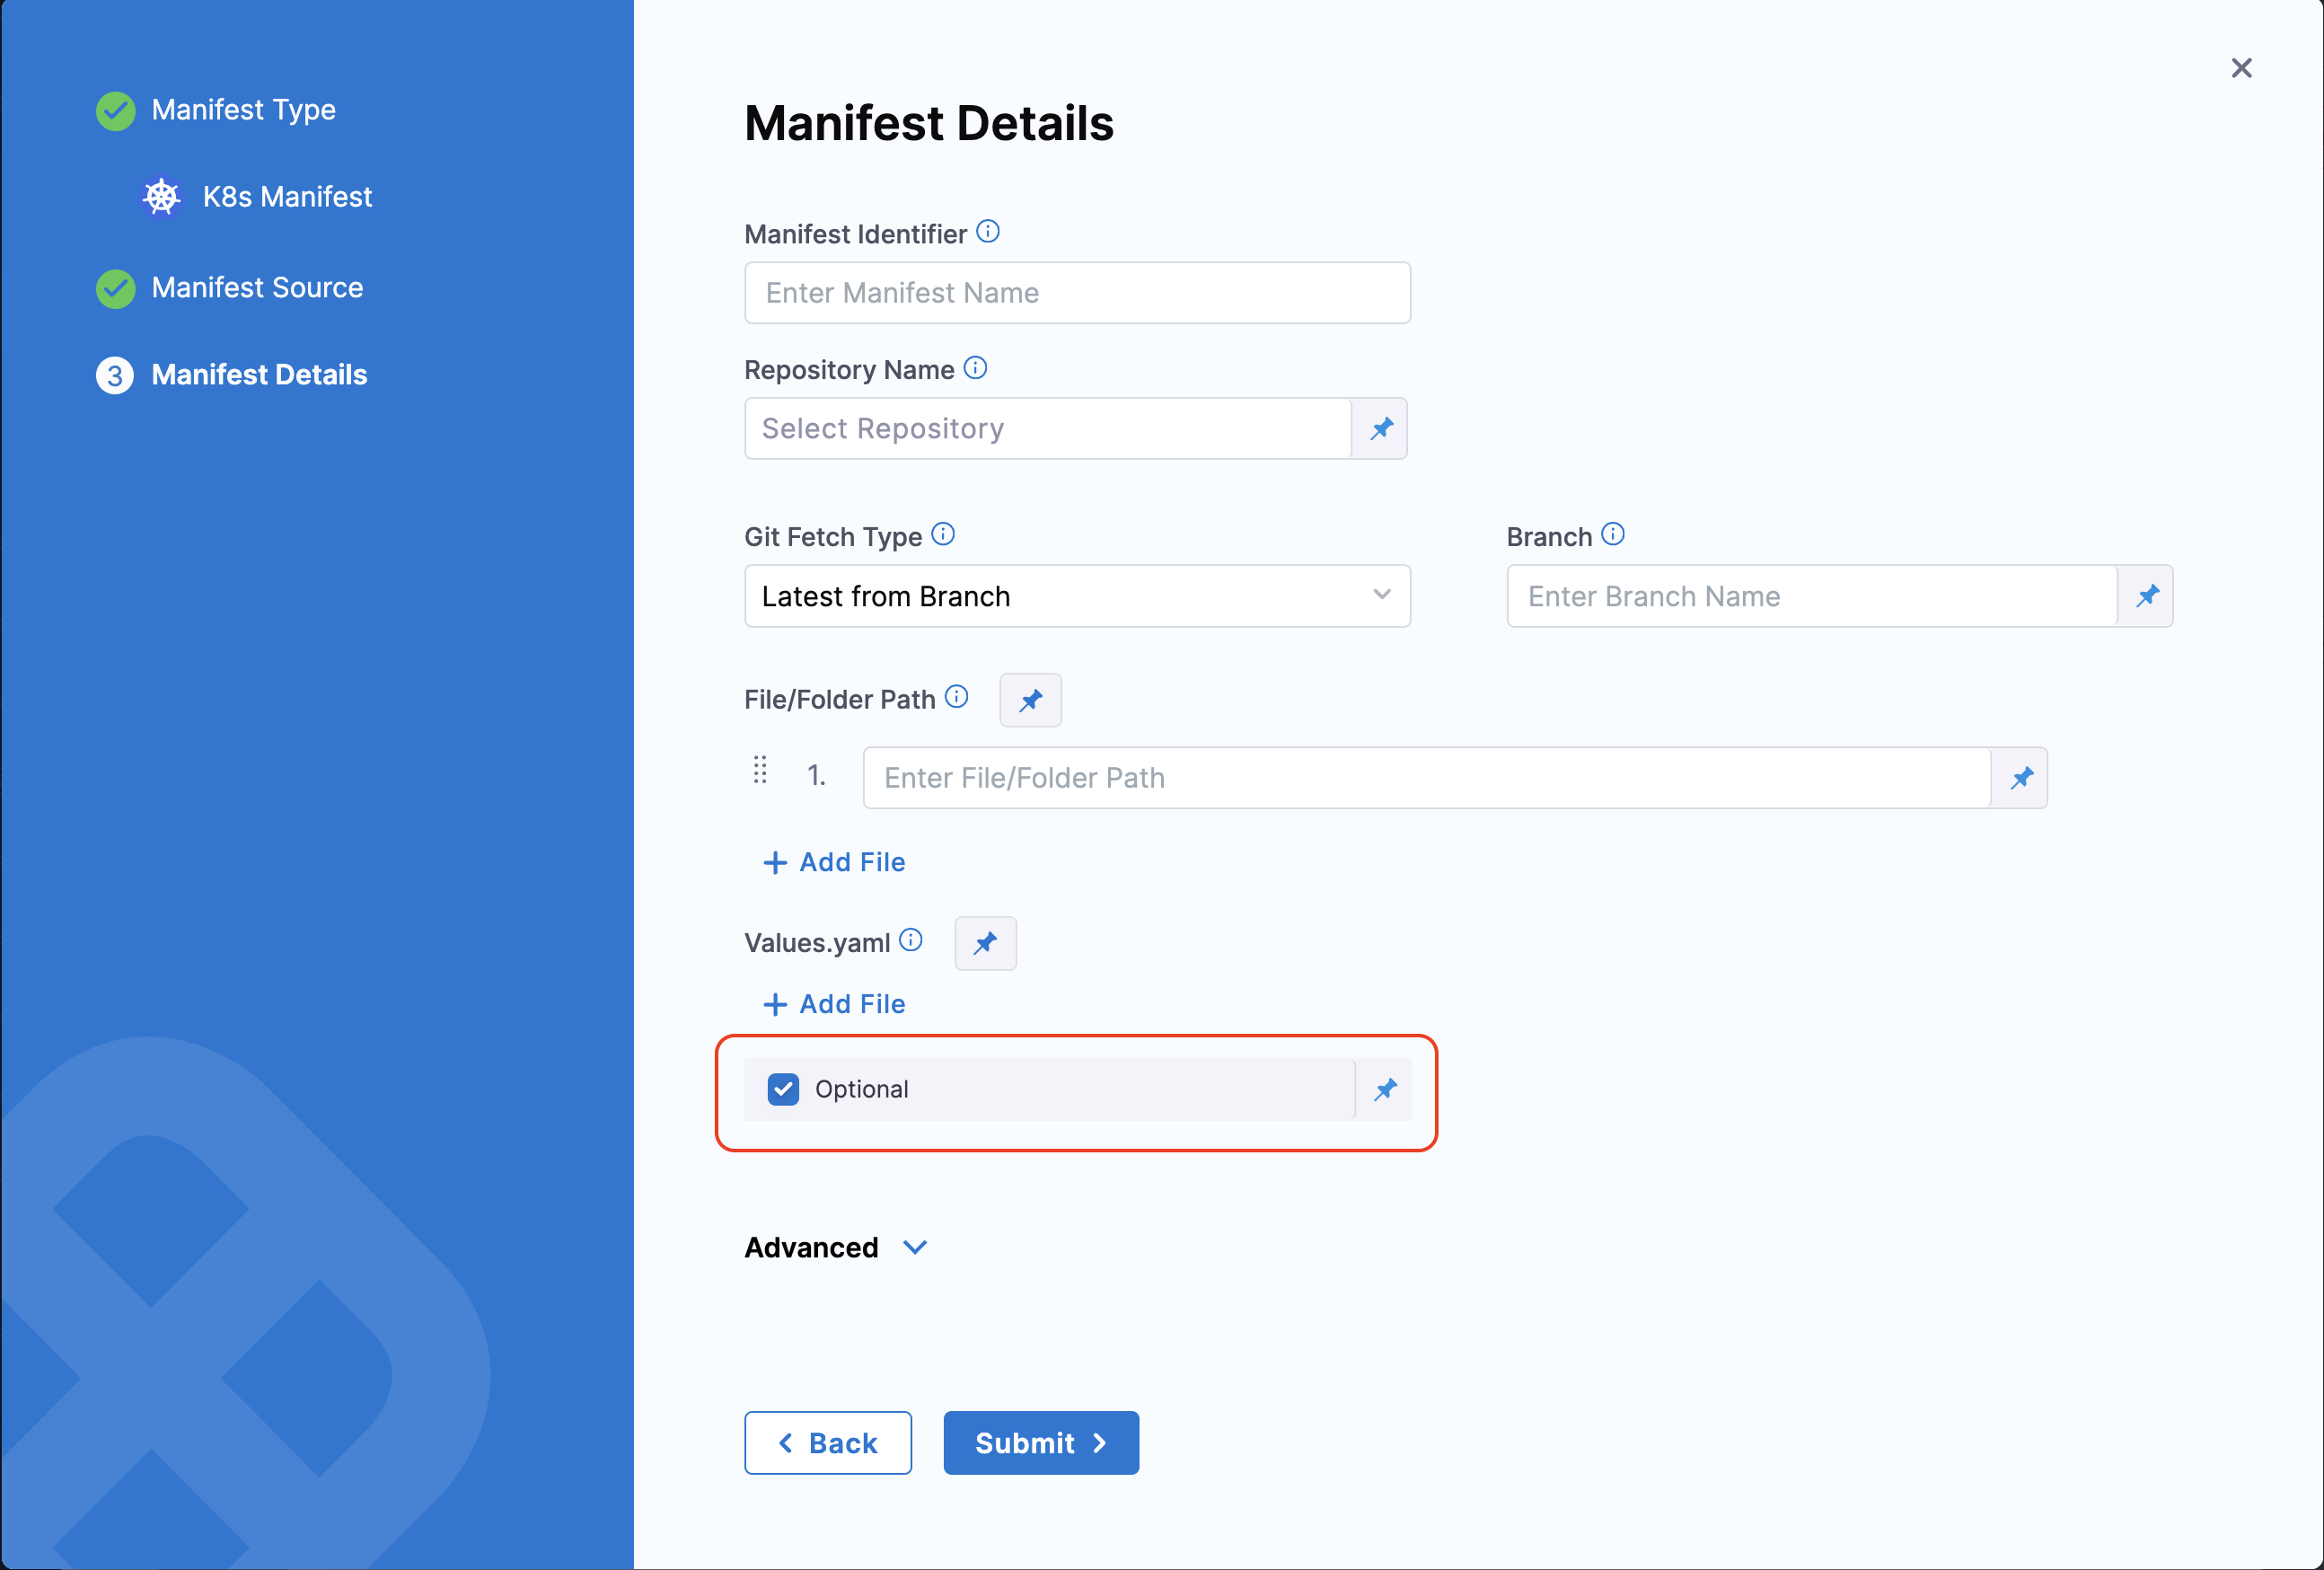The image size is (2324, 1570).
Task: Click info icon next to Branch label
Action: click(x=1613, y=535)
